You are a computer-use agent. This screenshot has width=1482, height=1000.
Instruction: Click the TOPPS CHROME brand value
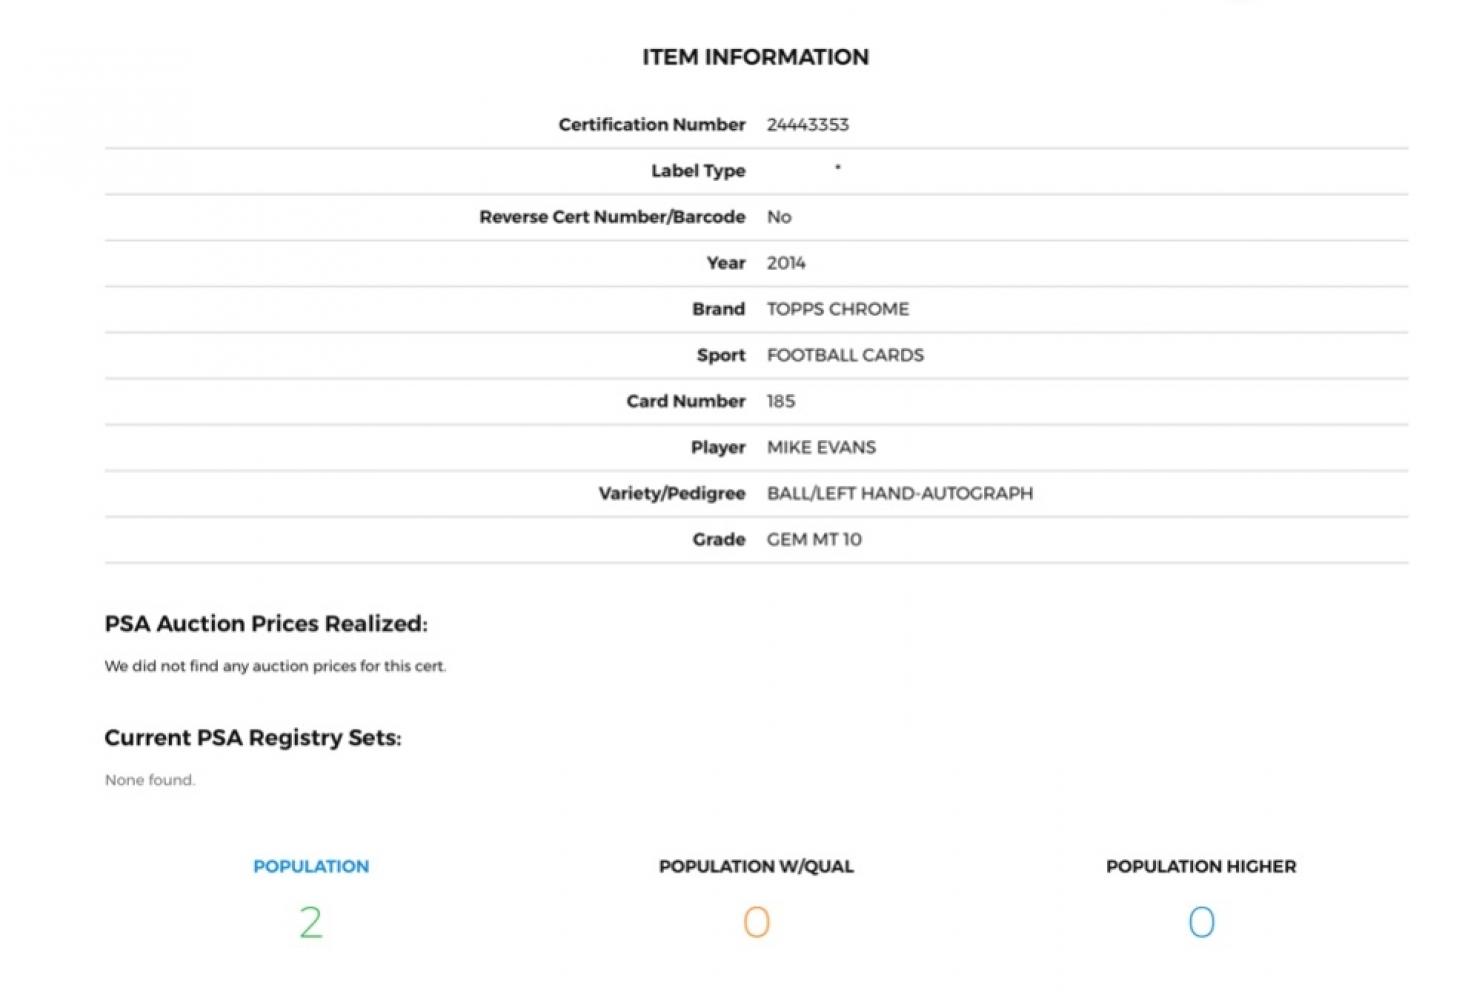(837, 309)
